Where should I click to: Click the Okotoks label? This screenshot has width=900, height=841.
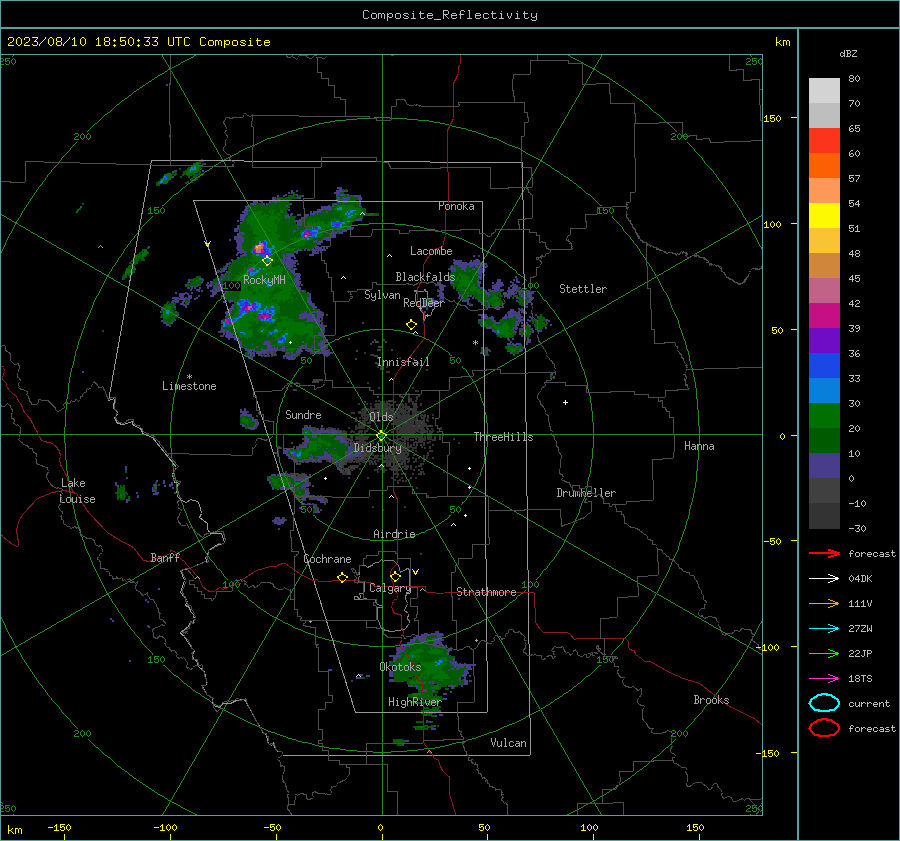[400, 666]
